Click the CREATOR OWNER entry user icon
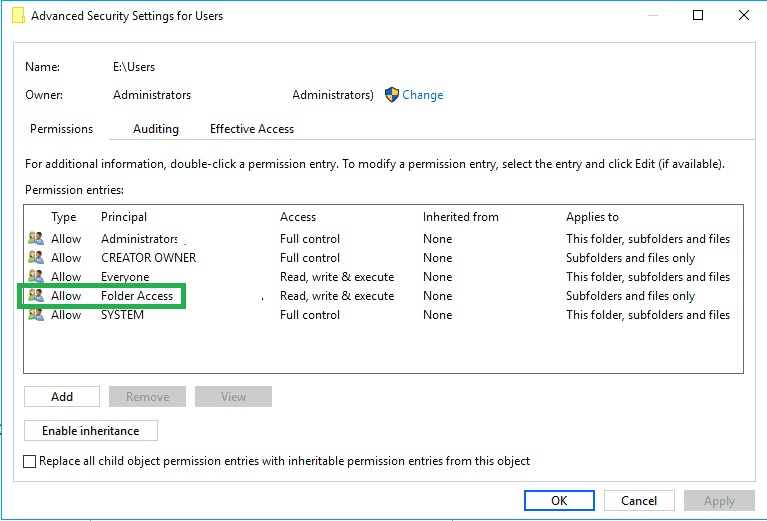Screen dimensions: 767x521 pyautogui.click(x=36, y=257)
